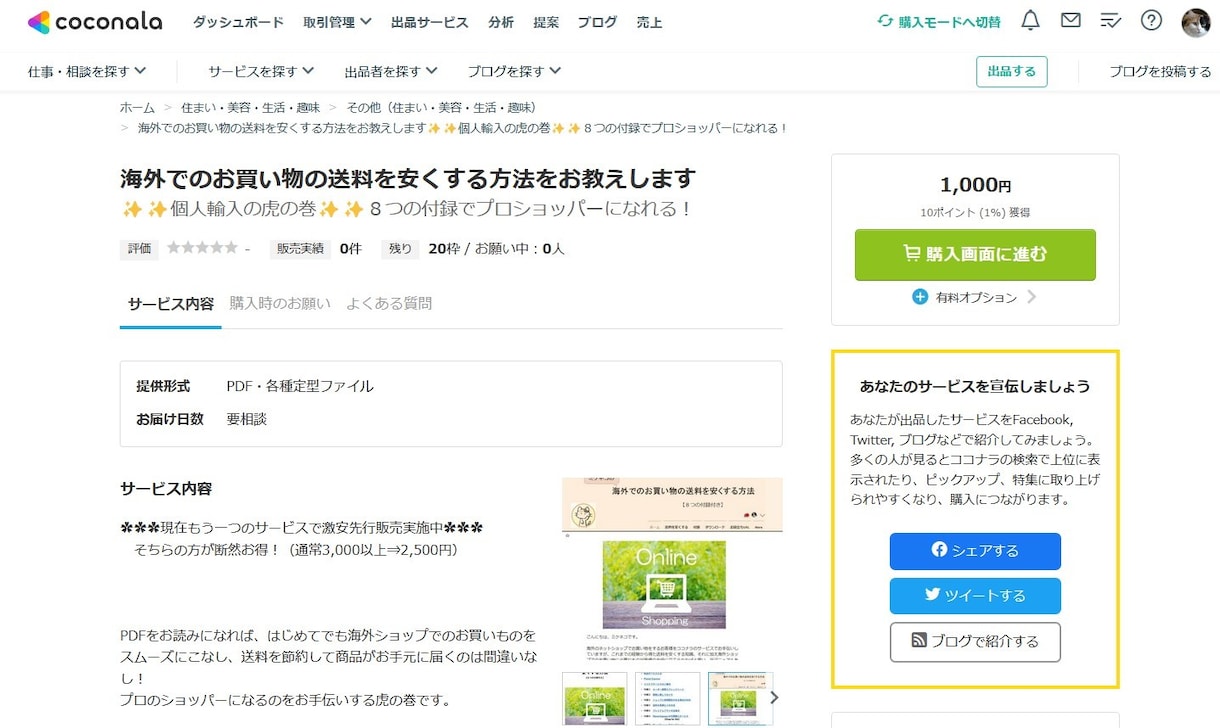Share on Facebook with シェアする
The image size is (1220, 728).
click(x=975, y=551)
